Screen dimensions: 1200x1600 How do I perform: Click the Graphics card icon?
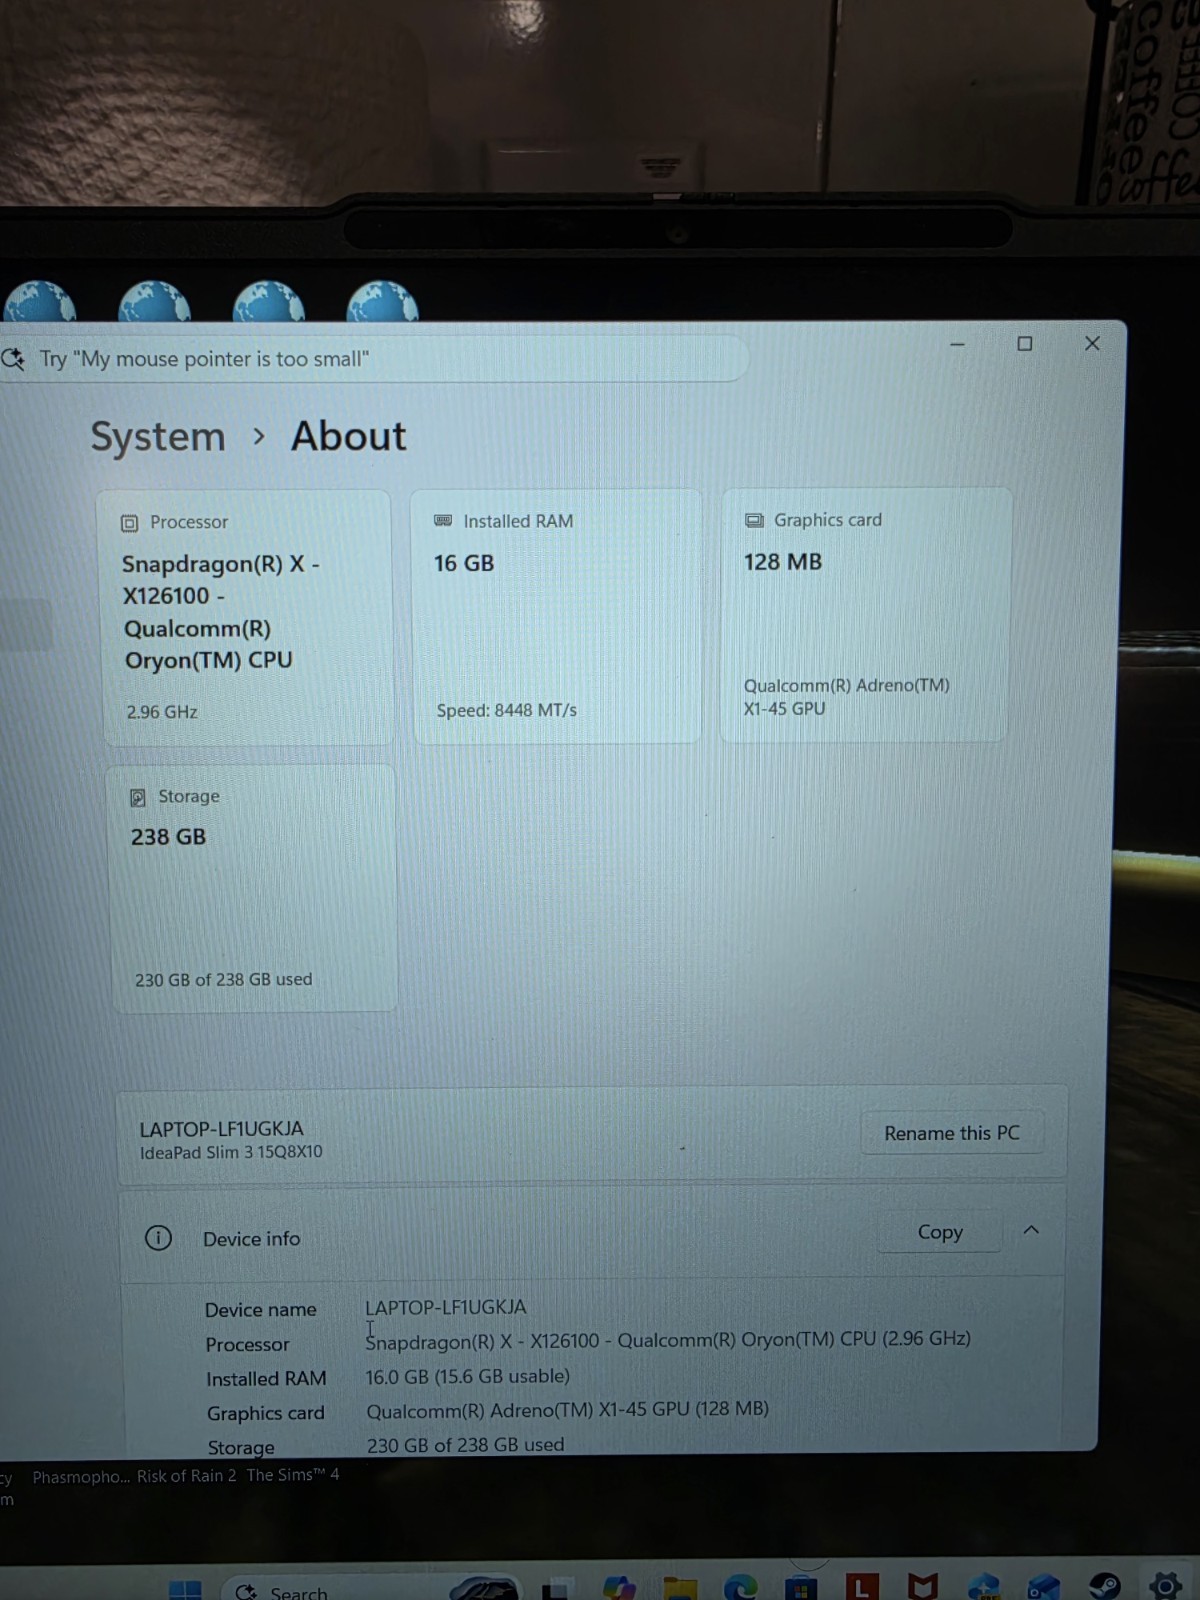point(754,520)
